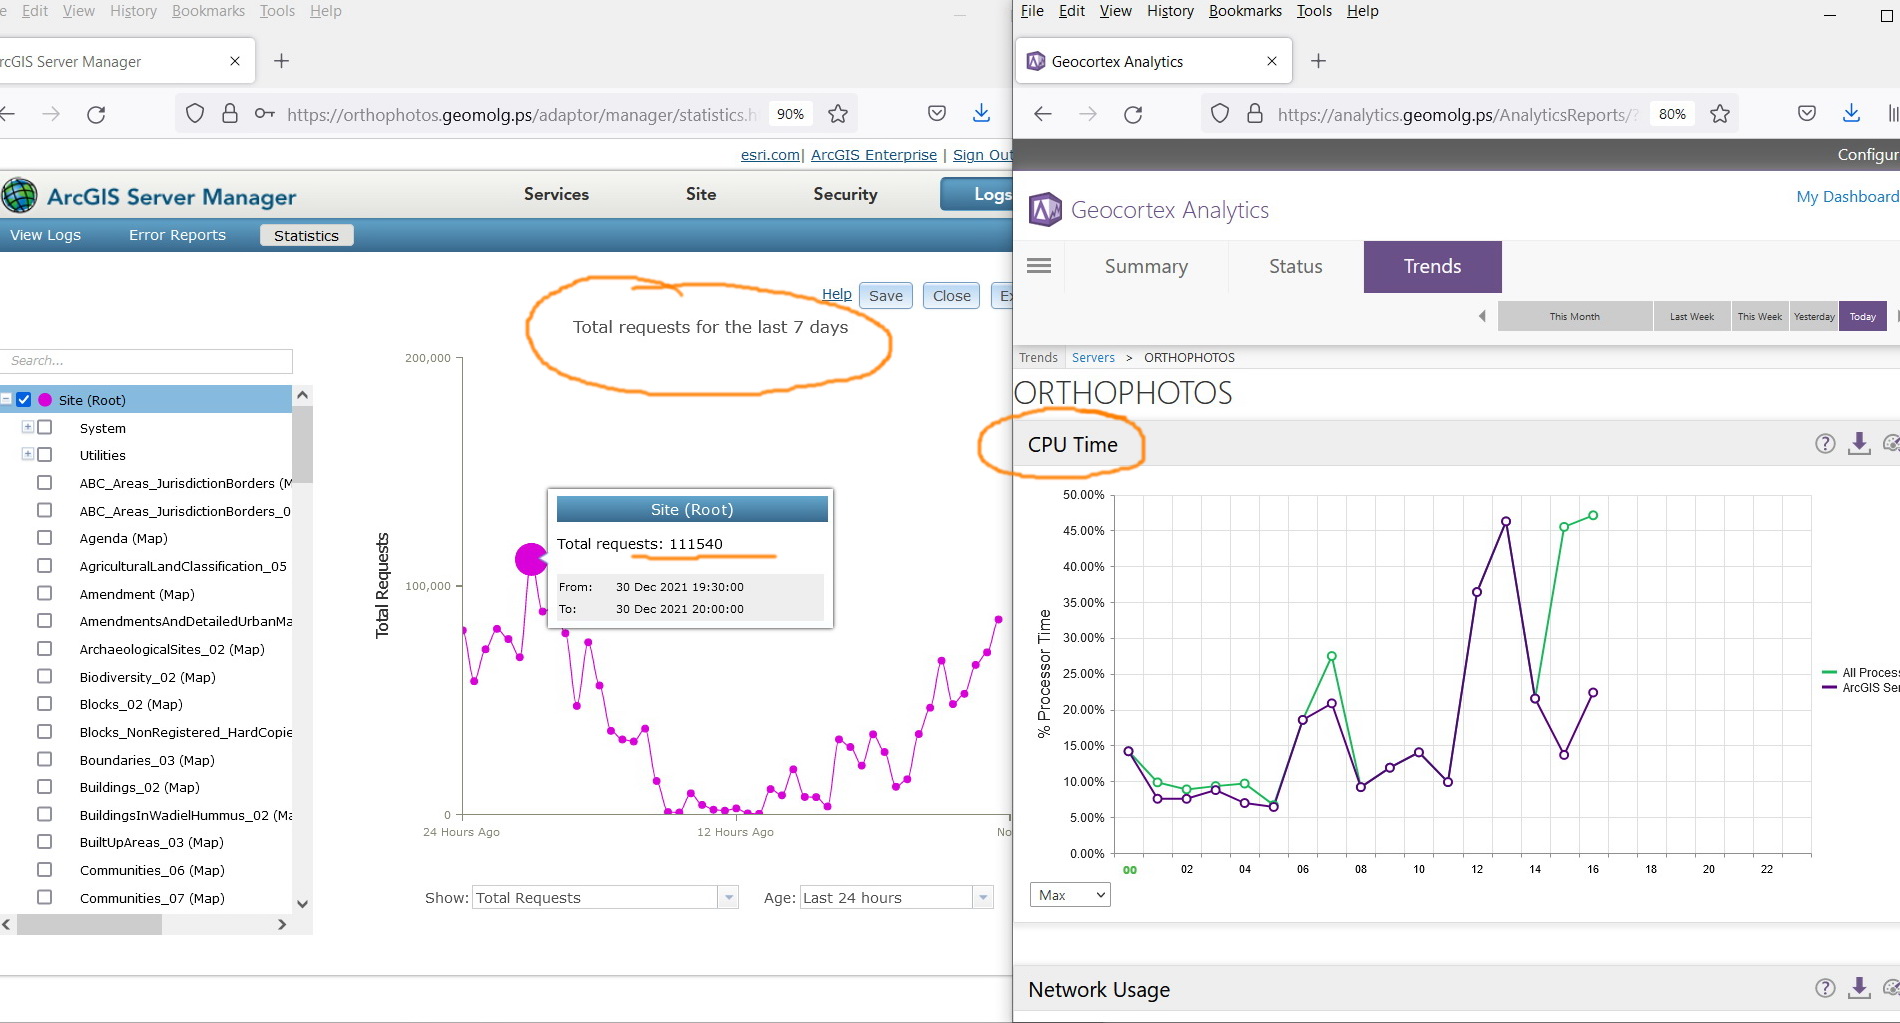This screenshot has height=1023, width=1900.
Task: Go to the Services section
Action: click(x=556, y=194)
